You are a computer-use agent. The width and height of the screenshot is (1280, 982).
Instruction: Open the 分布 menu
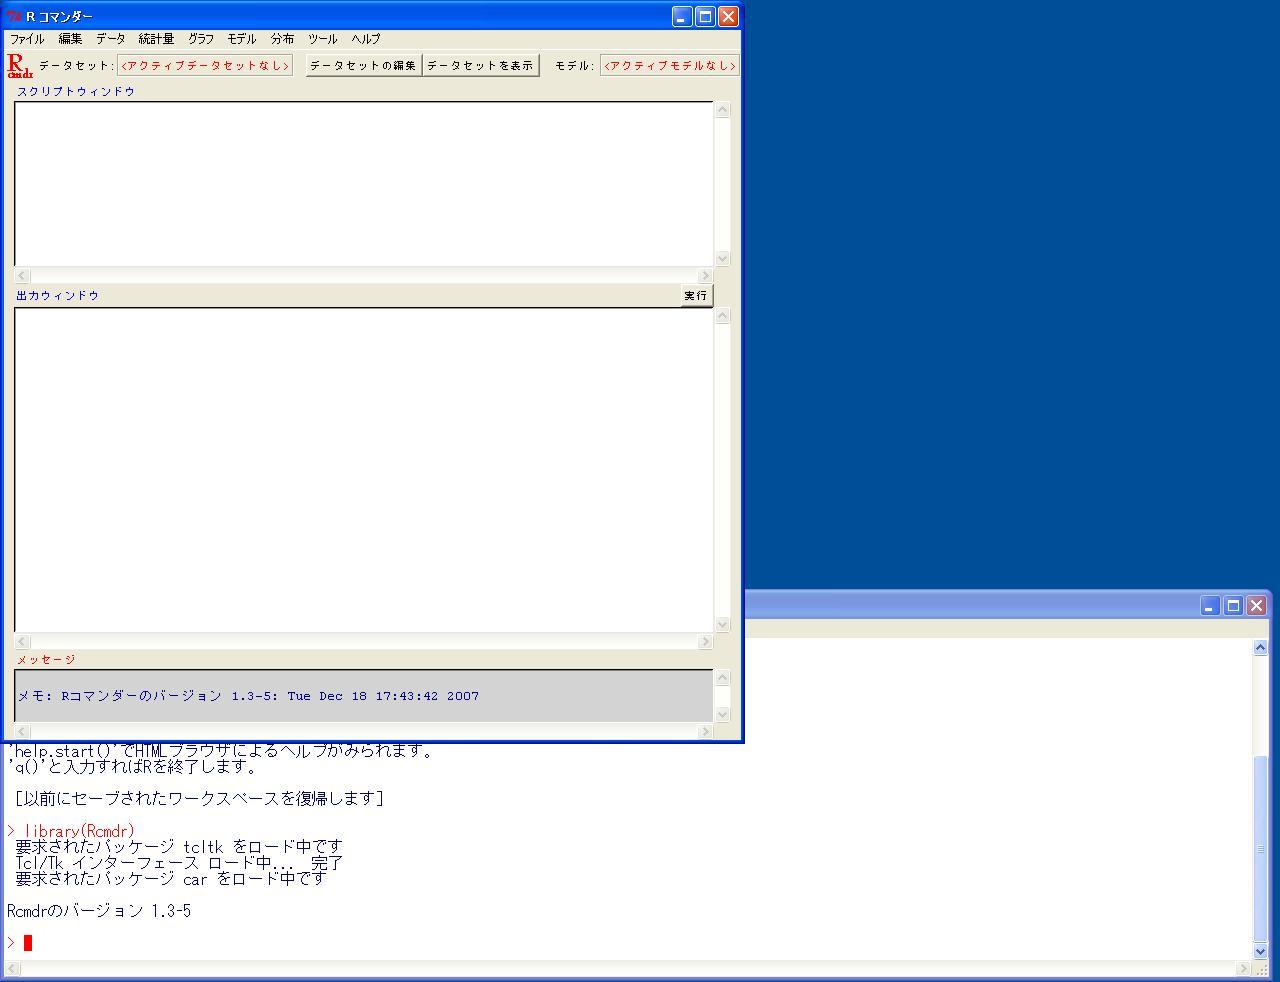click(282, 39)
